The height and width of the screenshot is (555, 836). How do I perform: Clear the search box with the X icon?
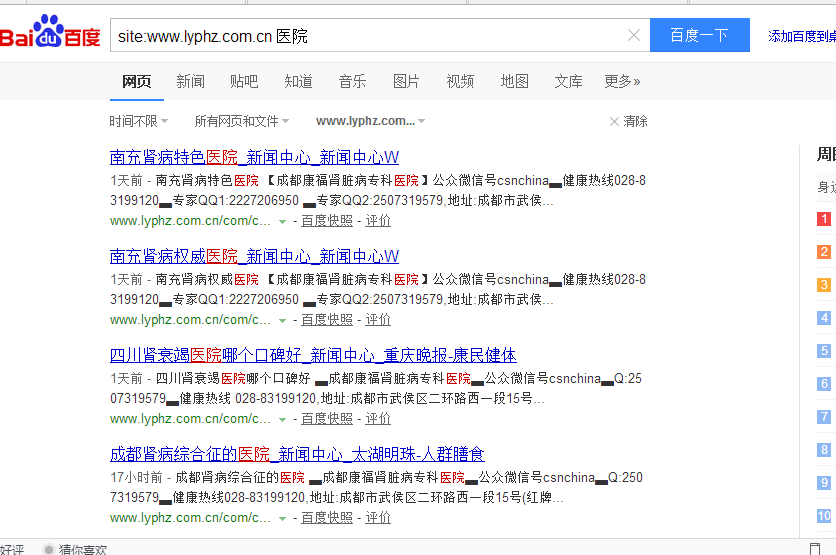634,35
